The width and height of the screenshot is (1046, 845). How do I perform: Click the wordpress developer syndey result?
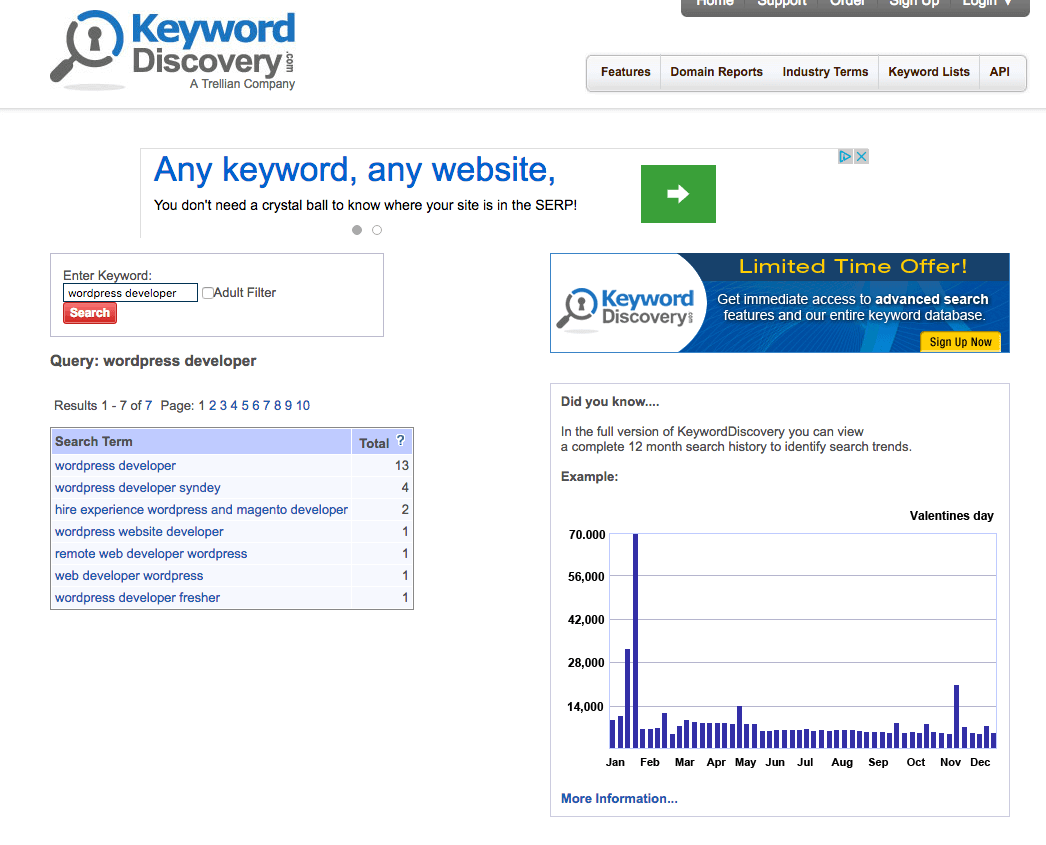click(138, 488)
